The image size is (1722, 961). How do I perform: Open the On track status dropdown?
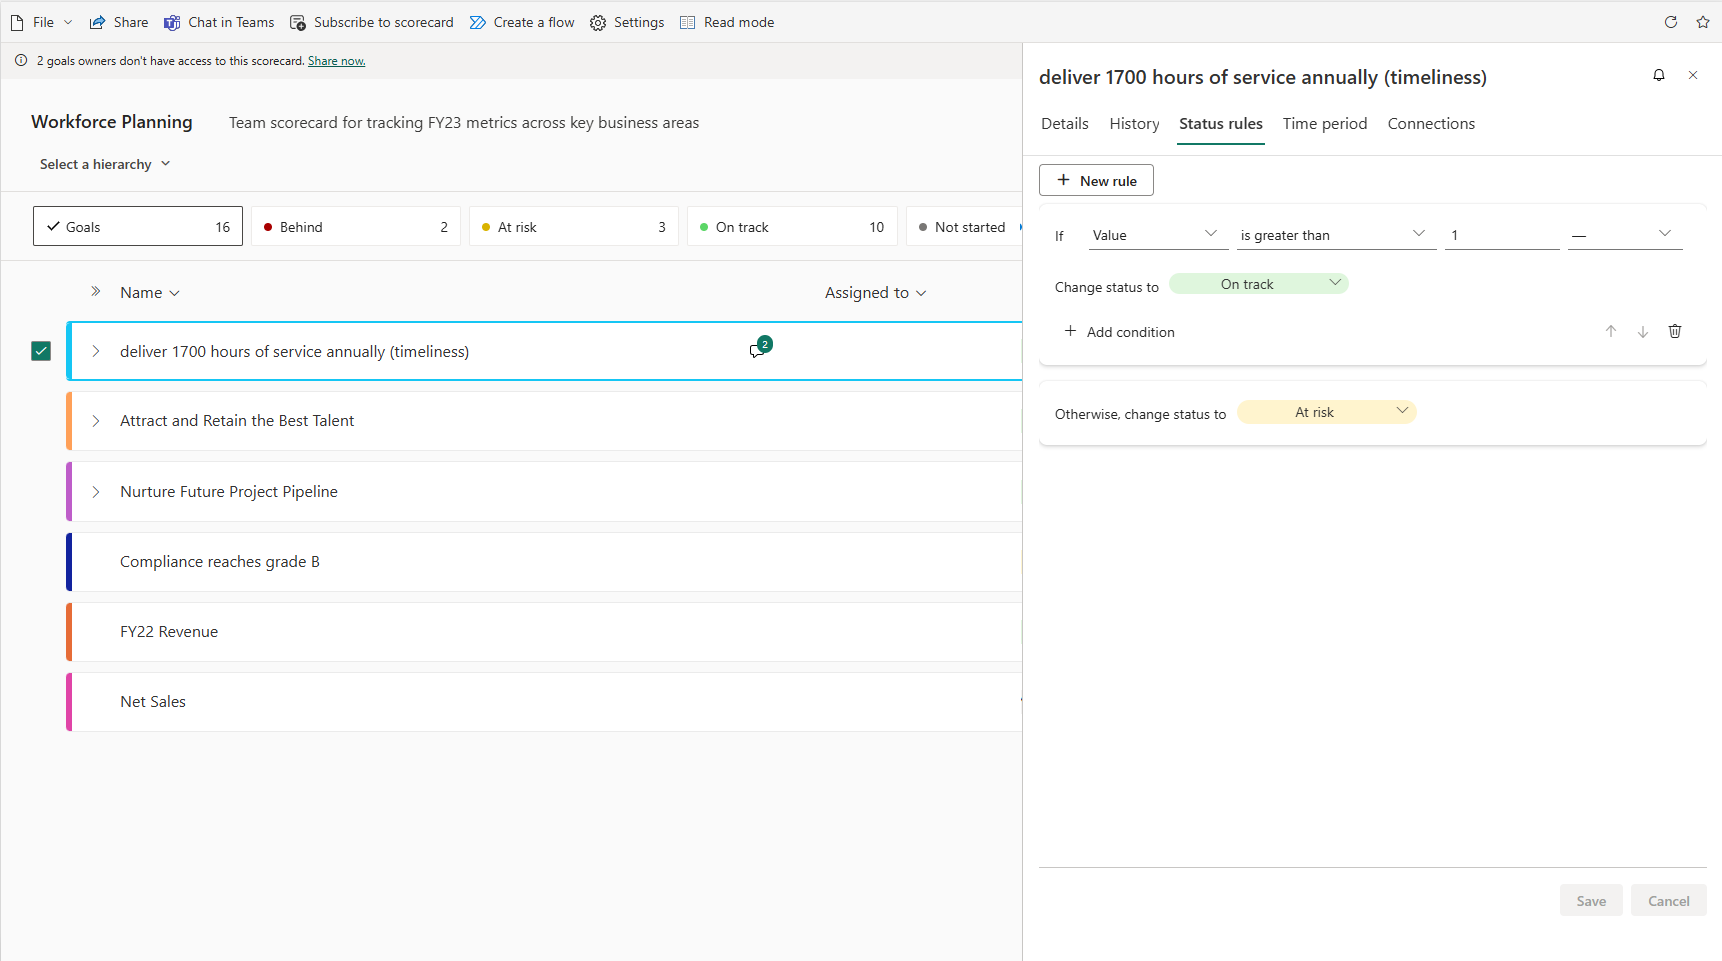pos(1258,284)
